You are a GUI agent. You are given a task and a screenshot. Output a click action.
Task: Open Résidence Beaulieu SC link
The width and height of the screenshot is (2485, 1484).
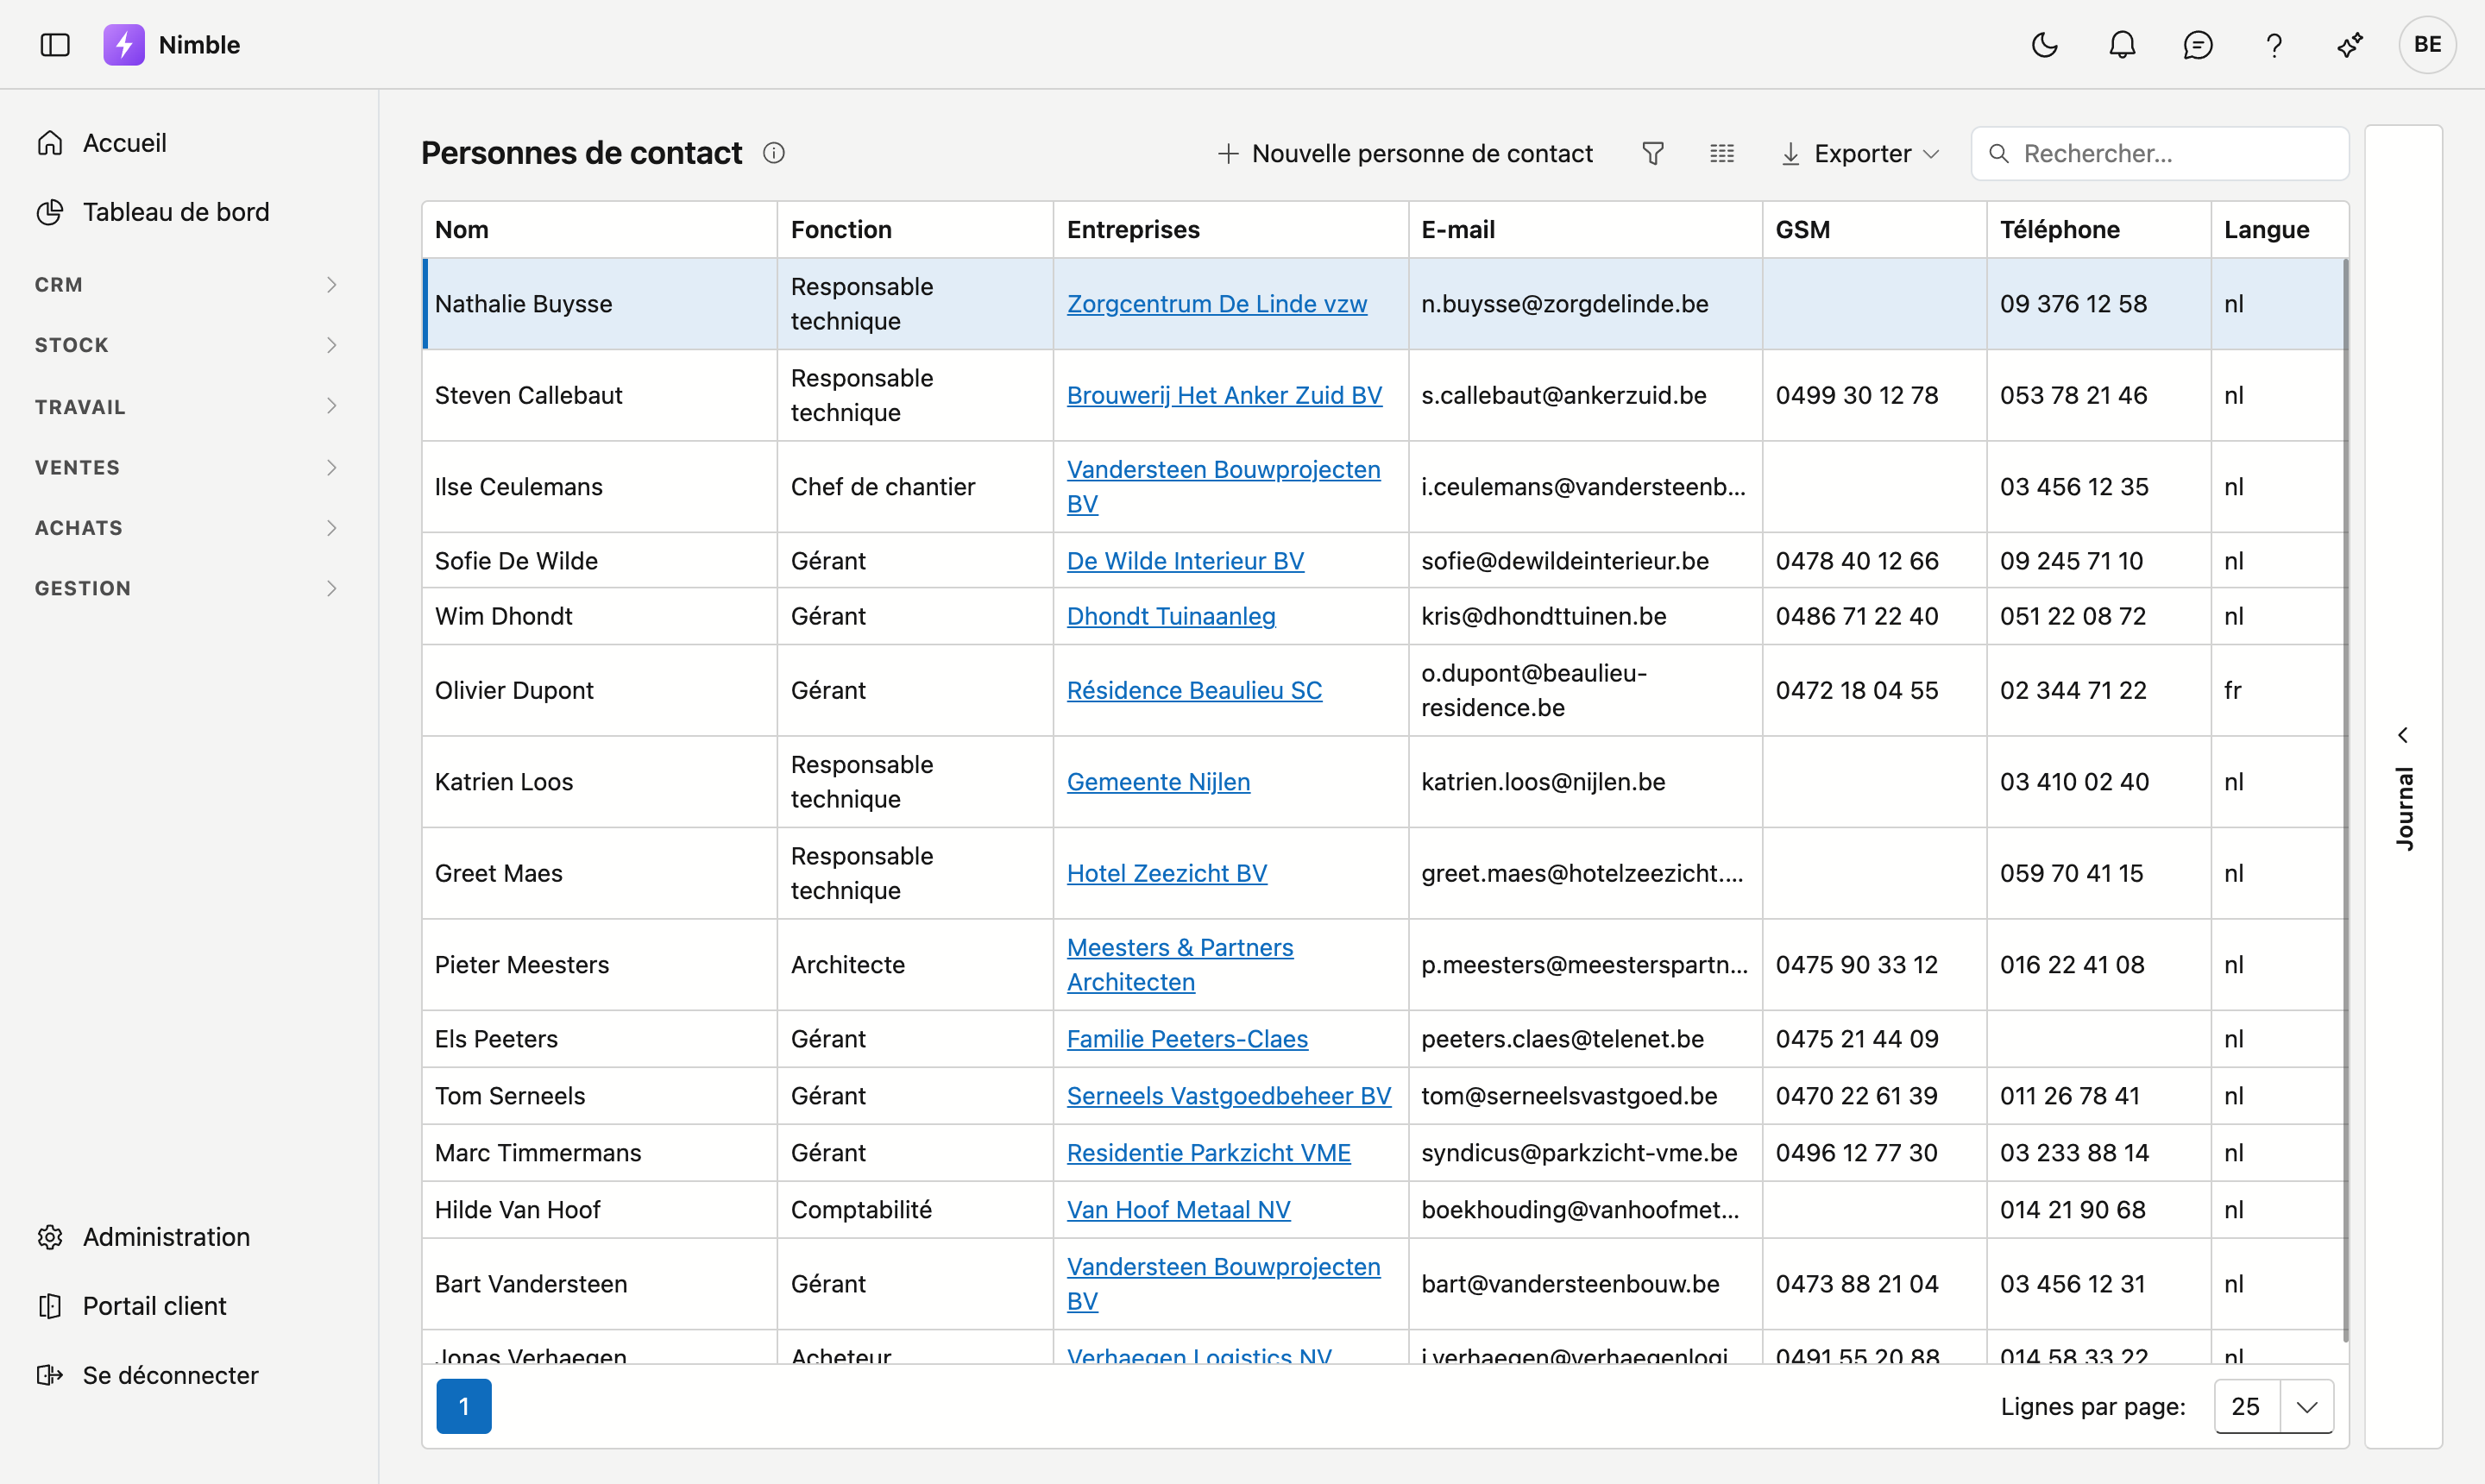point(1194,690)
